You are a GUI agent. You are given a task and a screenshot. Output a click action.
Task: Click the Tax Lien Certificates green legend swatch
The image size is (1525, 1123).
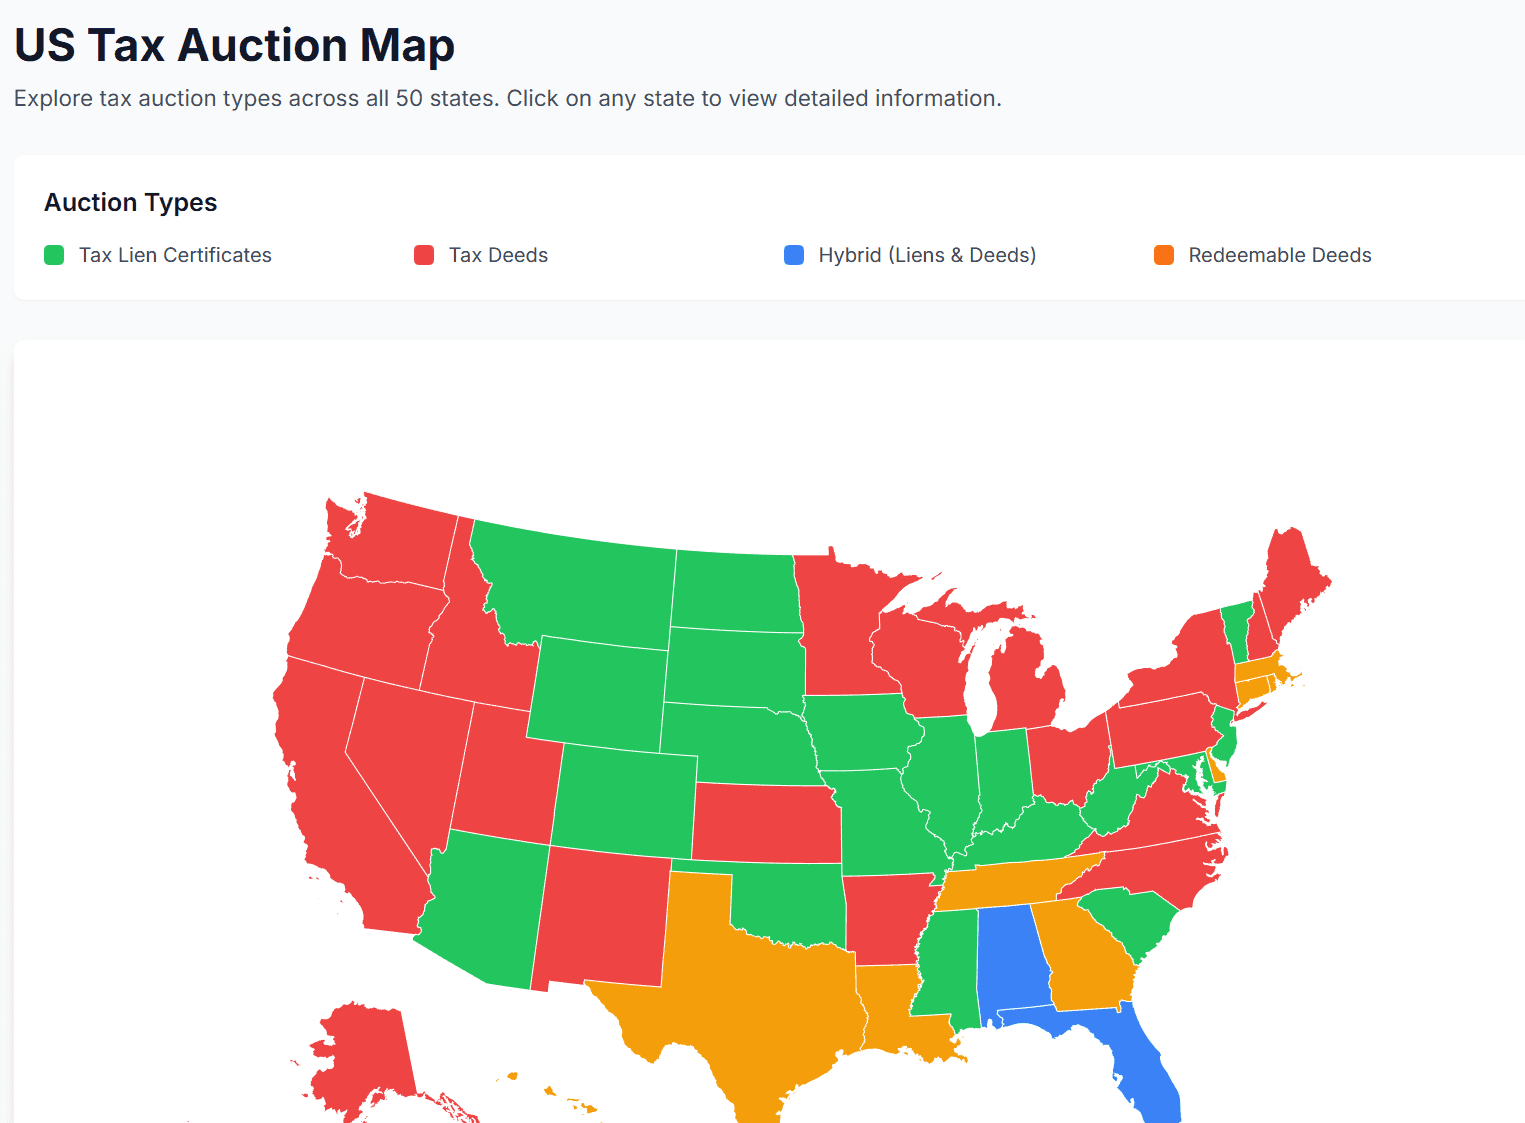tap(53, 255)
